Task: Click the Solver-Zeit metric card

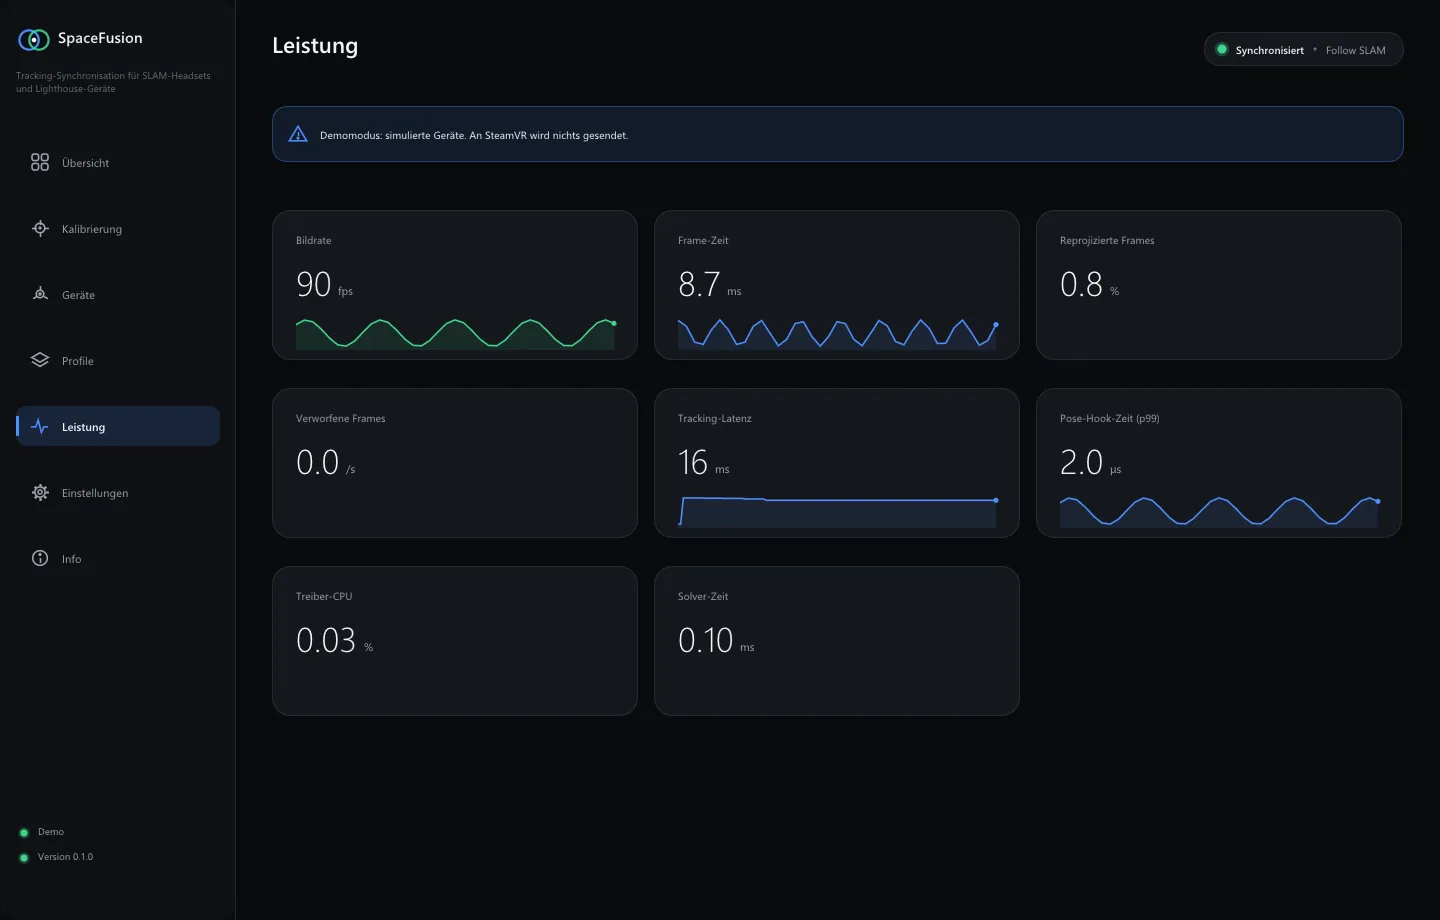Action: click(837, 641)
